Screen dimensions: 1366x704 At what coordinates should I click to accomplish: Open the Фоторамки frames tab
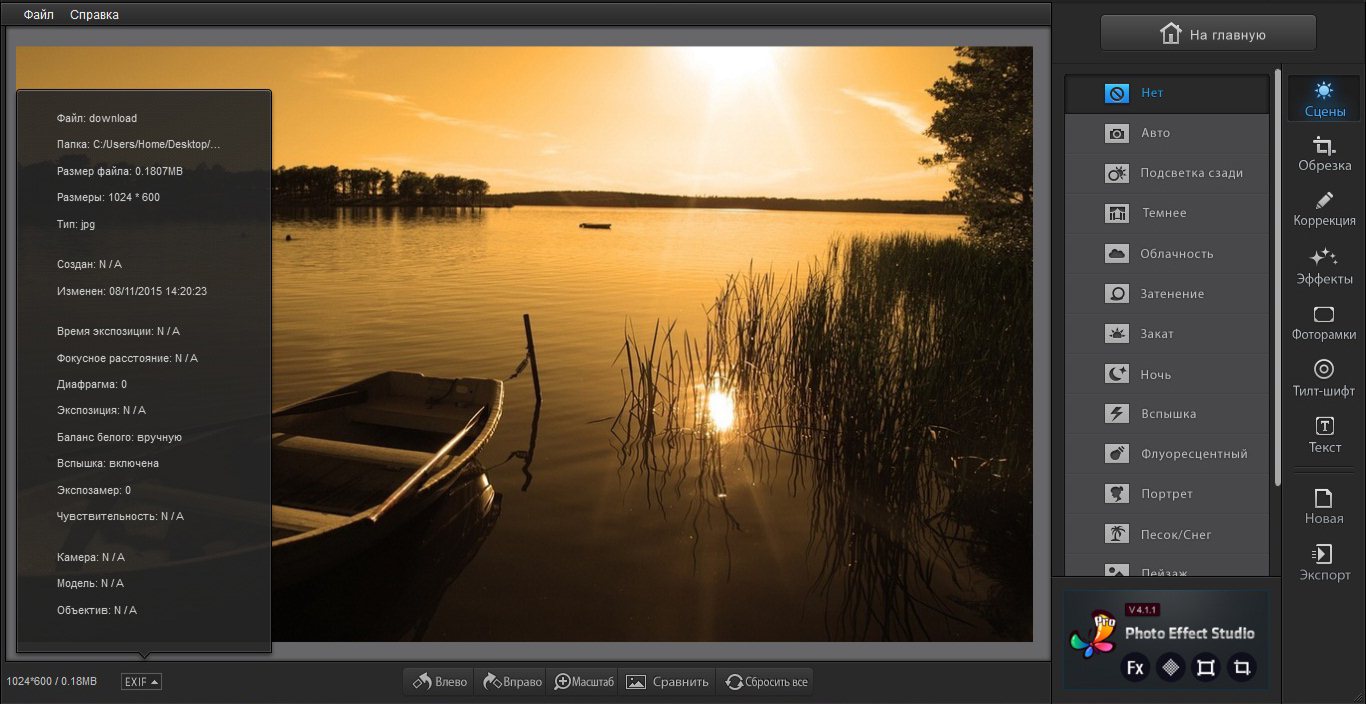(x=1324, y=323)
